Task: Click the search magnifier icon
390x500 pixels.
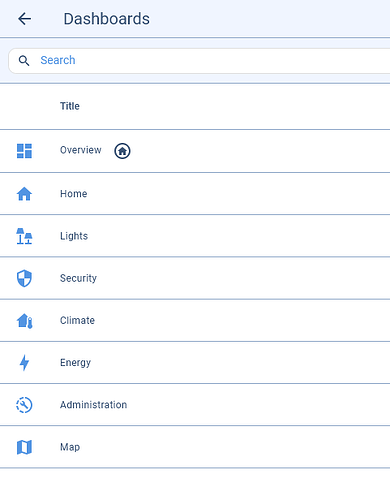Action: tap(24, 61)
